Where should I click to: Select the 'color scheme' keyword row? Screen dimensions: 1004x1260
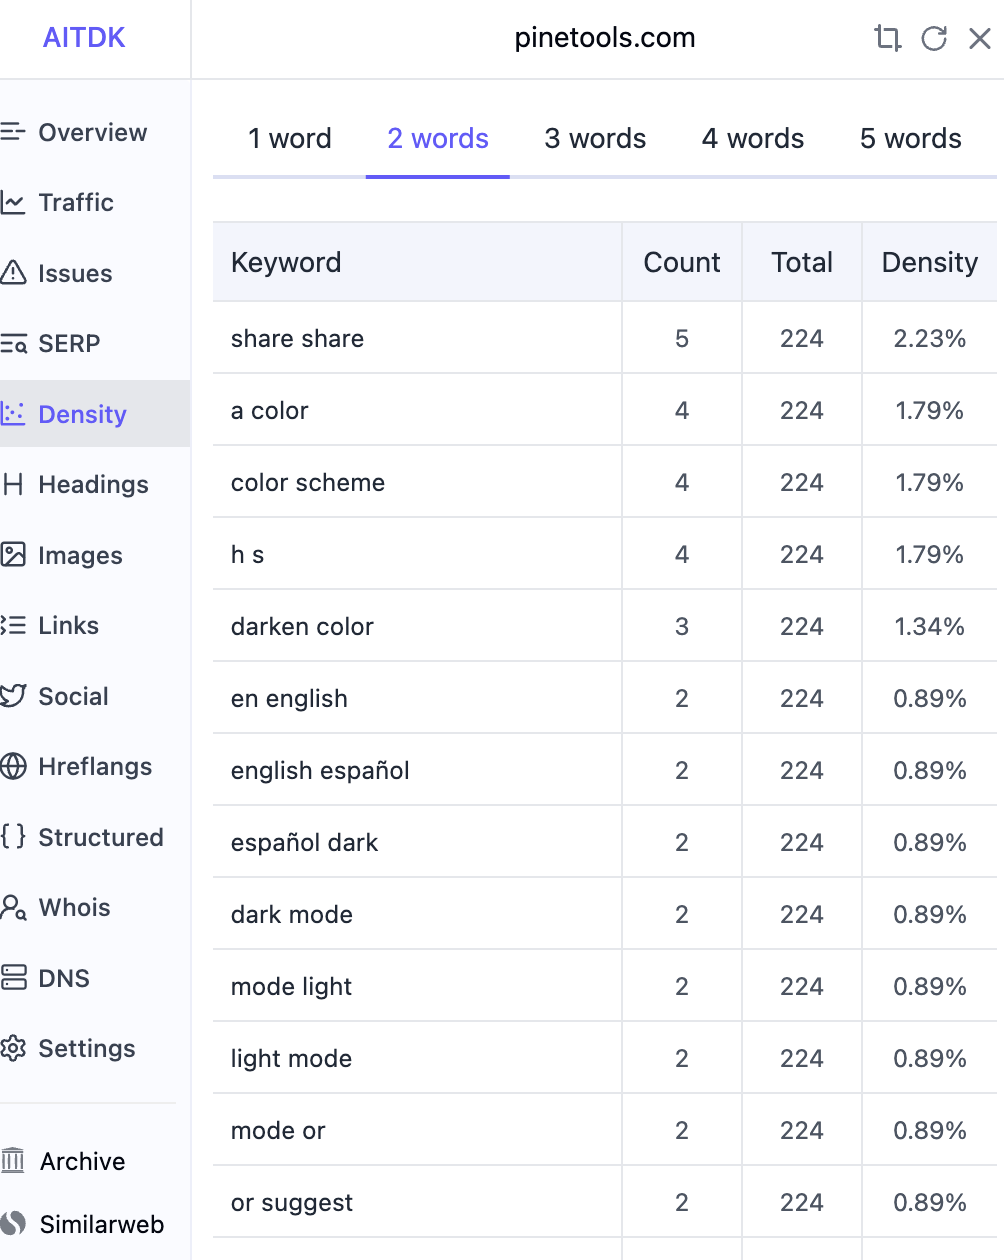click(308, 483)
